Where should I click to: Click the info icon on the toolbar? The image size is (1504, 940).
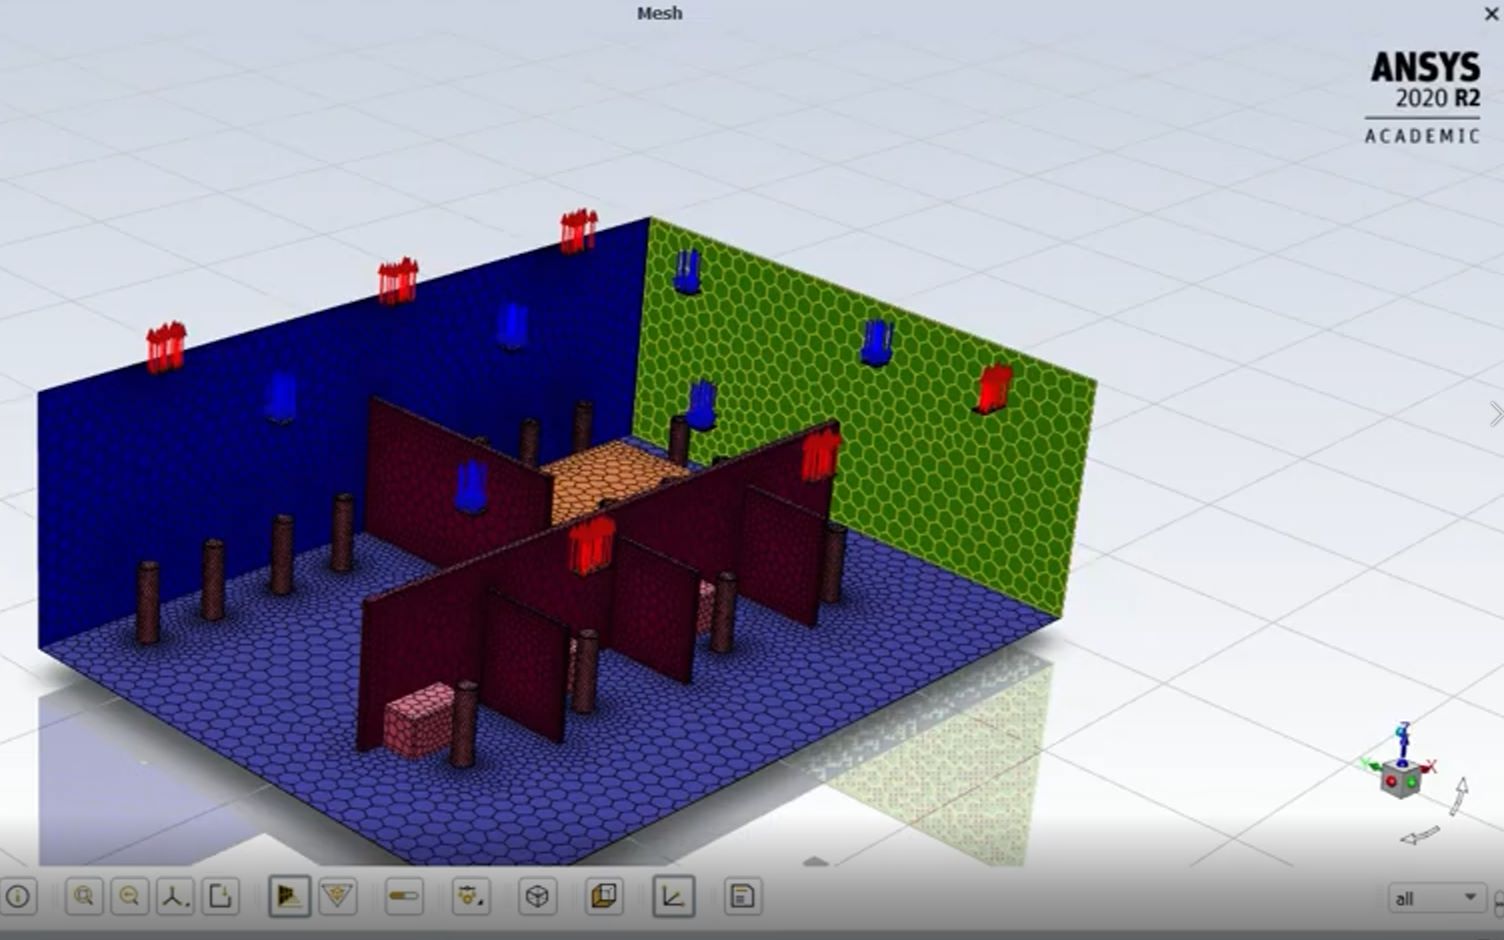coord(20,897)
